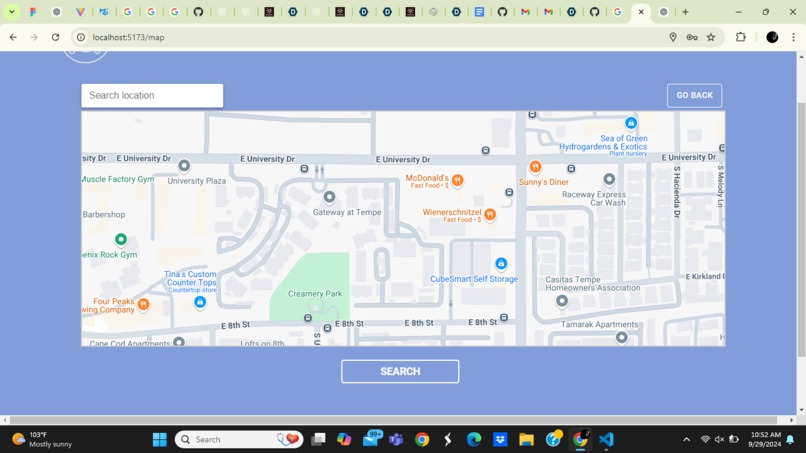This screenshot has width=806, height=453.
Task: Open Visual Studio Code from taskbar
Action: tap(607, 440)
